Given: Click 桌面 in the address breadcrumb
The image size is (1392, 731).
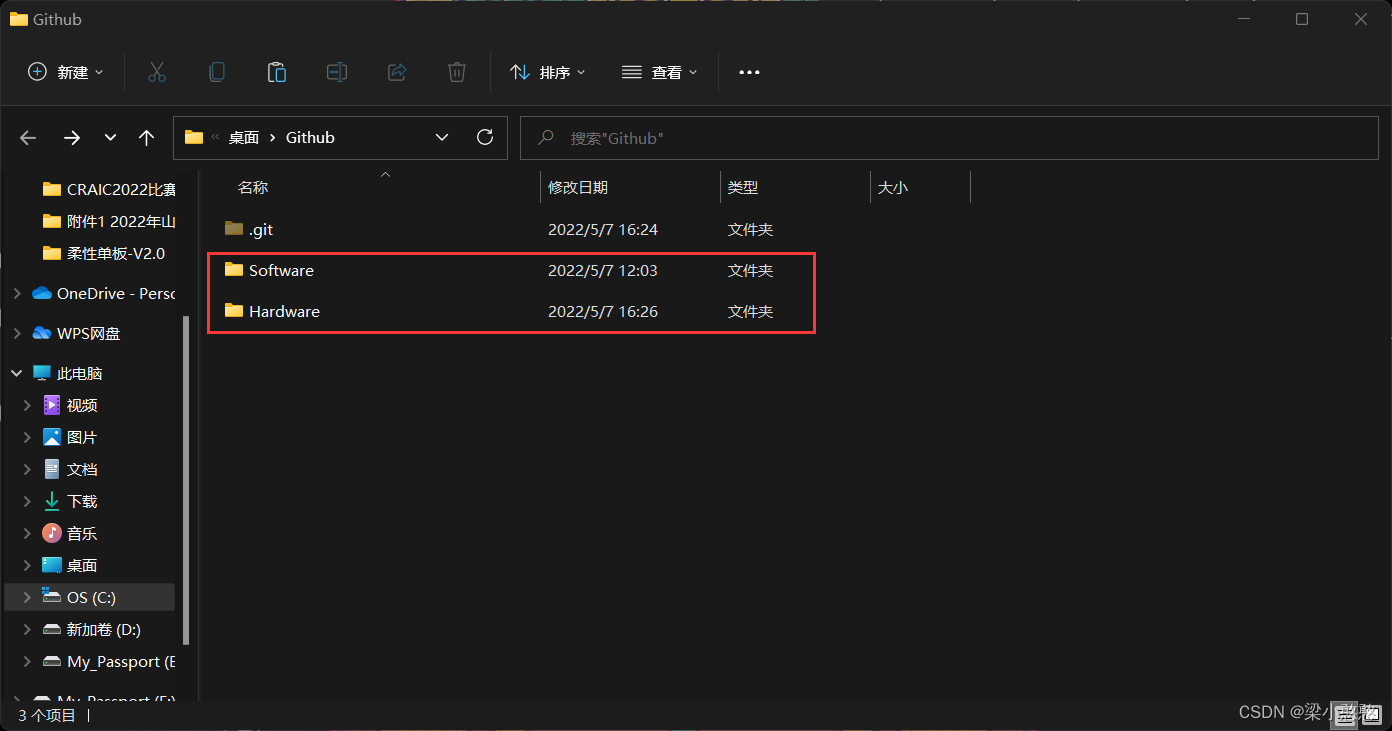Looking at the screenshot, I should (x=244, y=138).
